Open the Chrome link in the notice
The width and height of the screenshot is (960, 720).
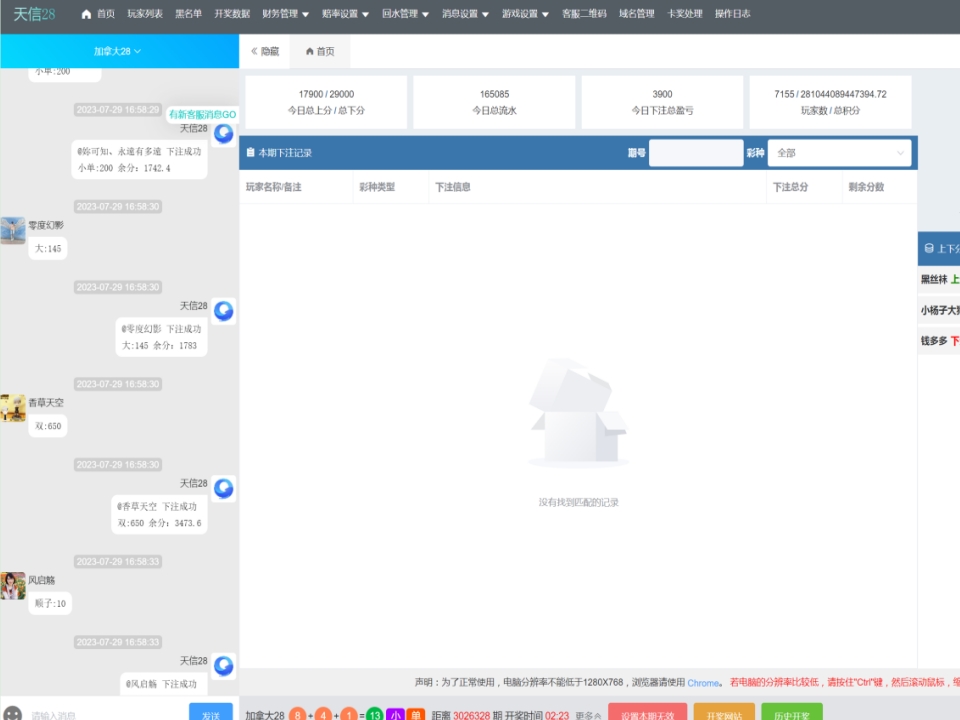coord(703,683)
